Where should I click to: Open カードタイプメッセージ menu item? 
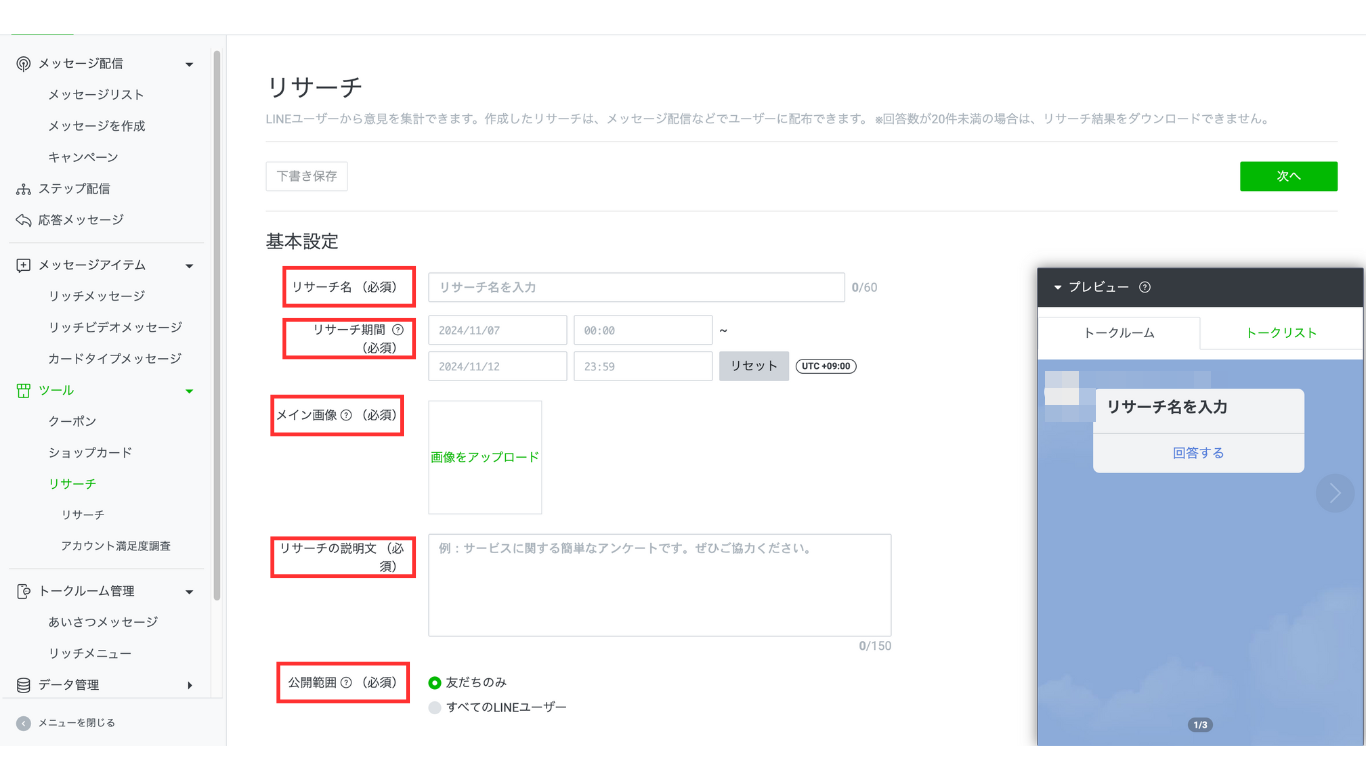[x=115, y=358]
